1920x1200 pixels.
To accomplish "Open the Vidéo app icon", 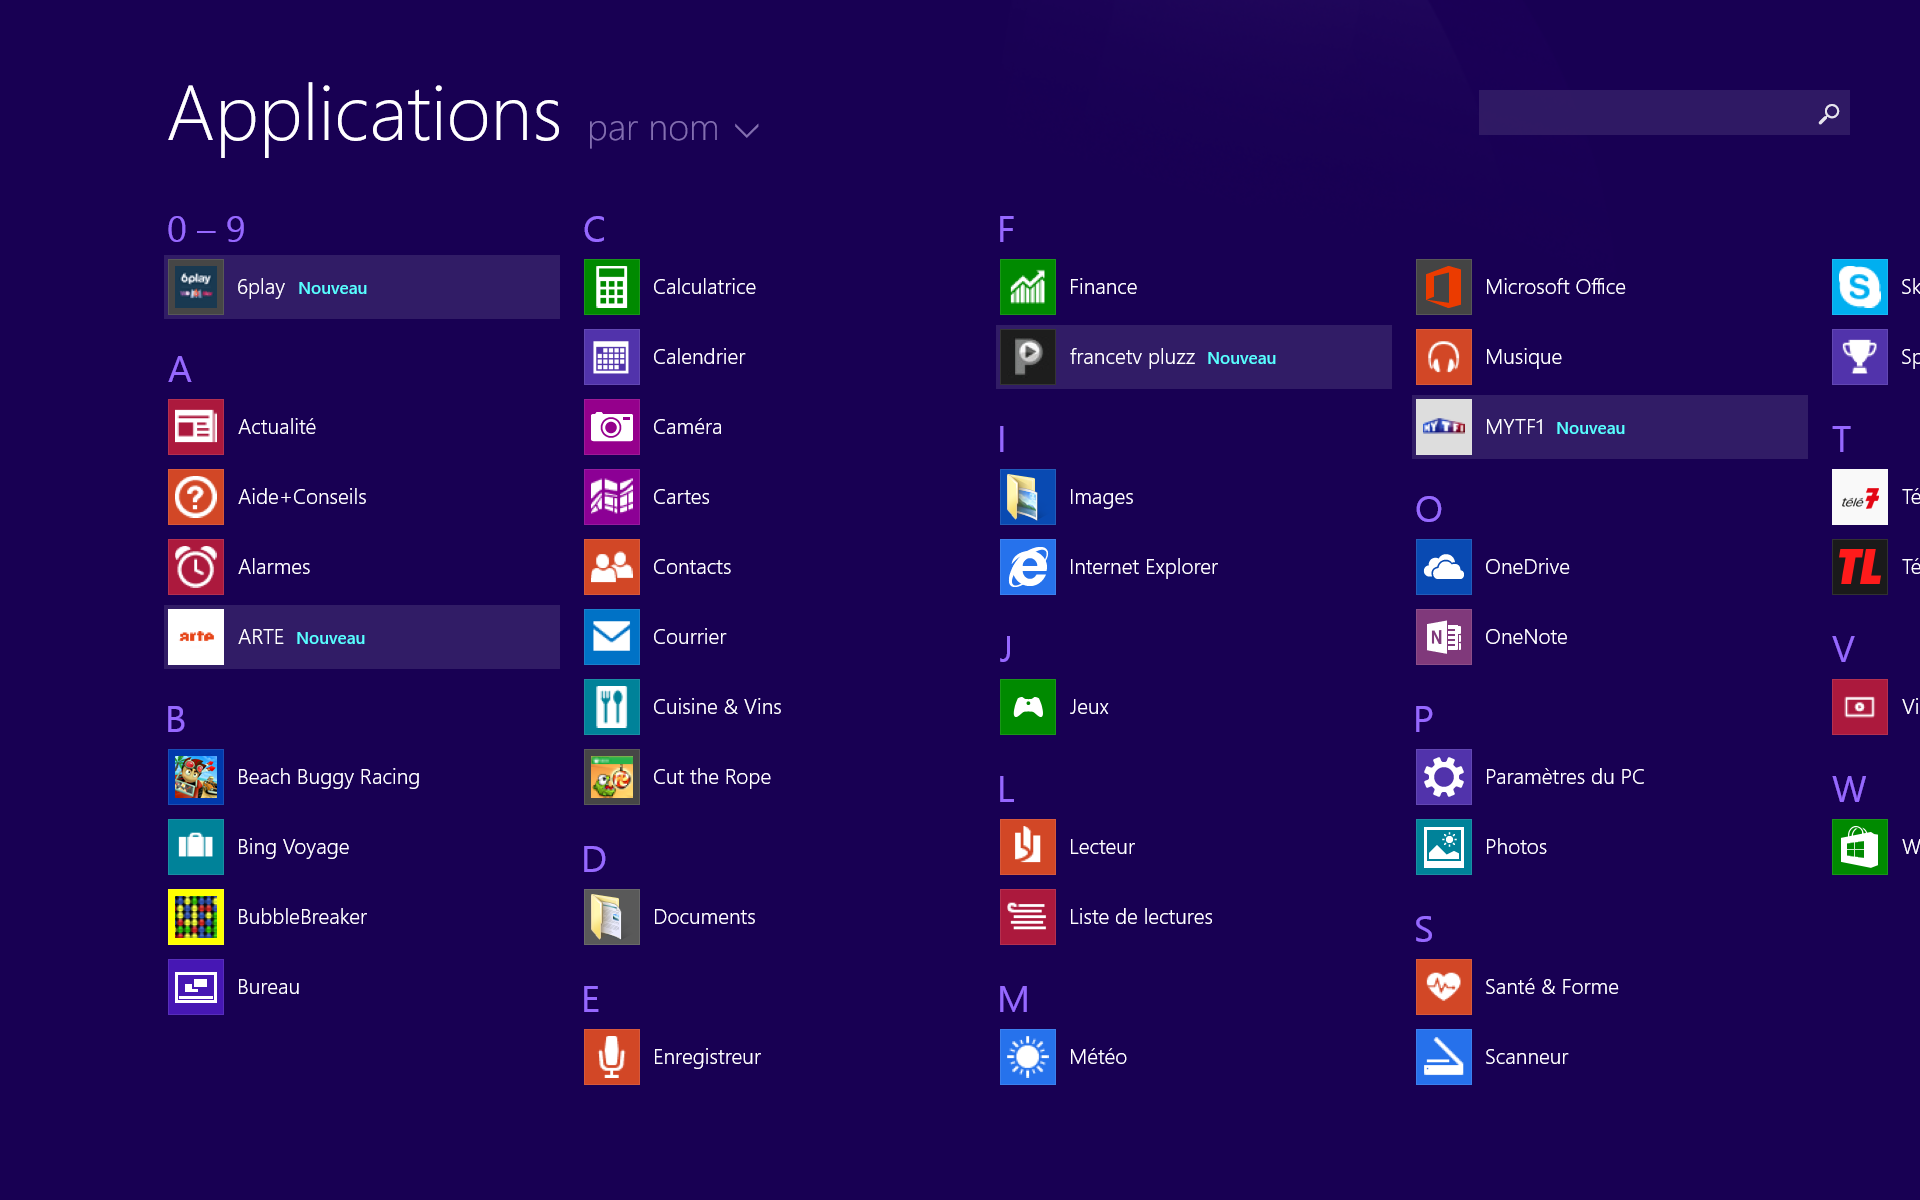I will (1860, 707).
